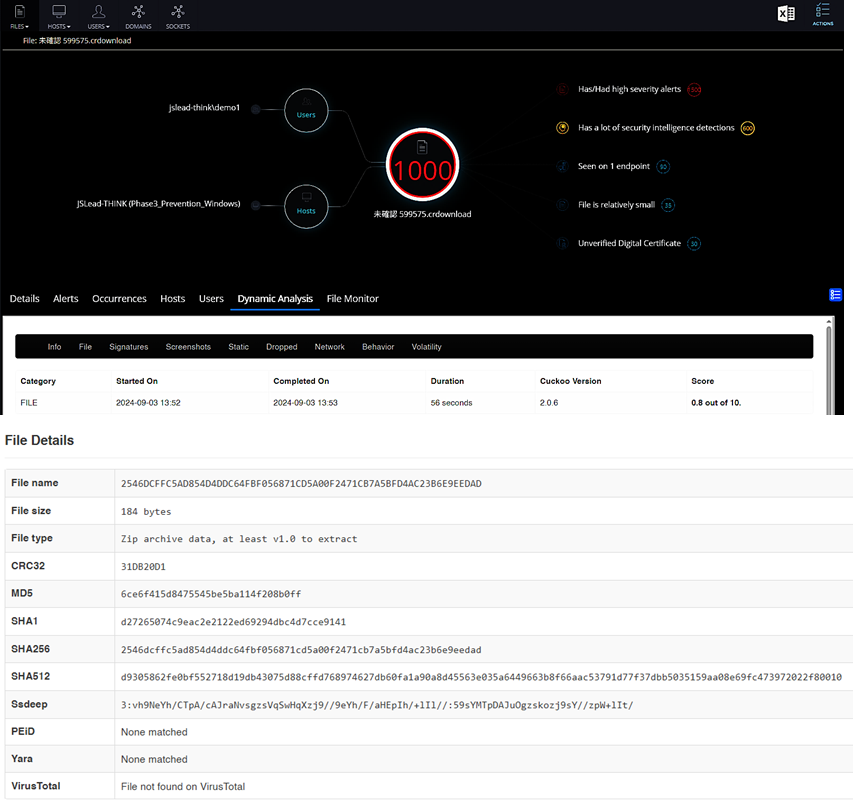853x800 pixels.
Task: Click the Domains network icon
Action: point(138,15)
